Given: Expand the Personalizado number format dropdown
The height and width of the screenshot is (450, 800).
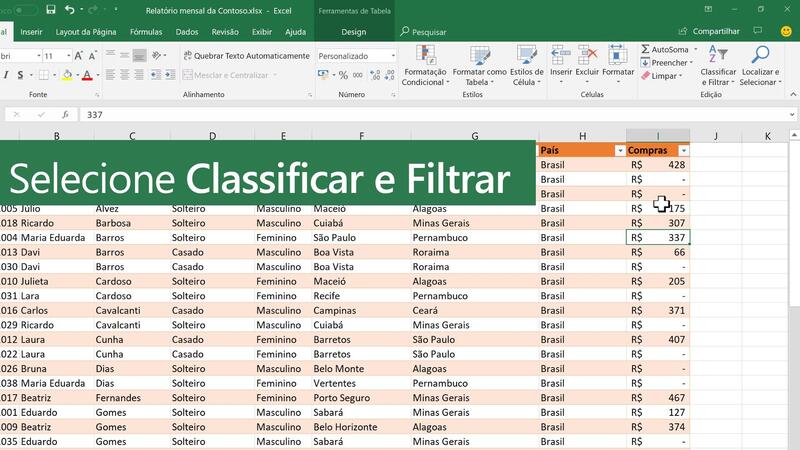Looking at the screenshot, I should (x=393, y=56).
